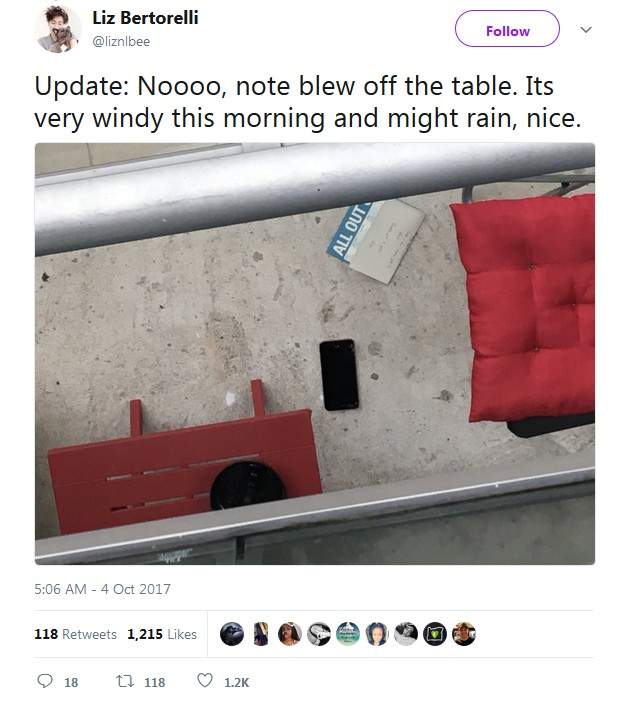
Task: Like the tweet with heart icon
Action: (x=205, y=680)
